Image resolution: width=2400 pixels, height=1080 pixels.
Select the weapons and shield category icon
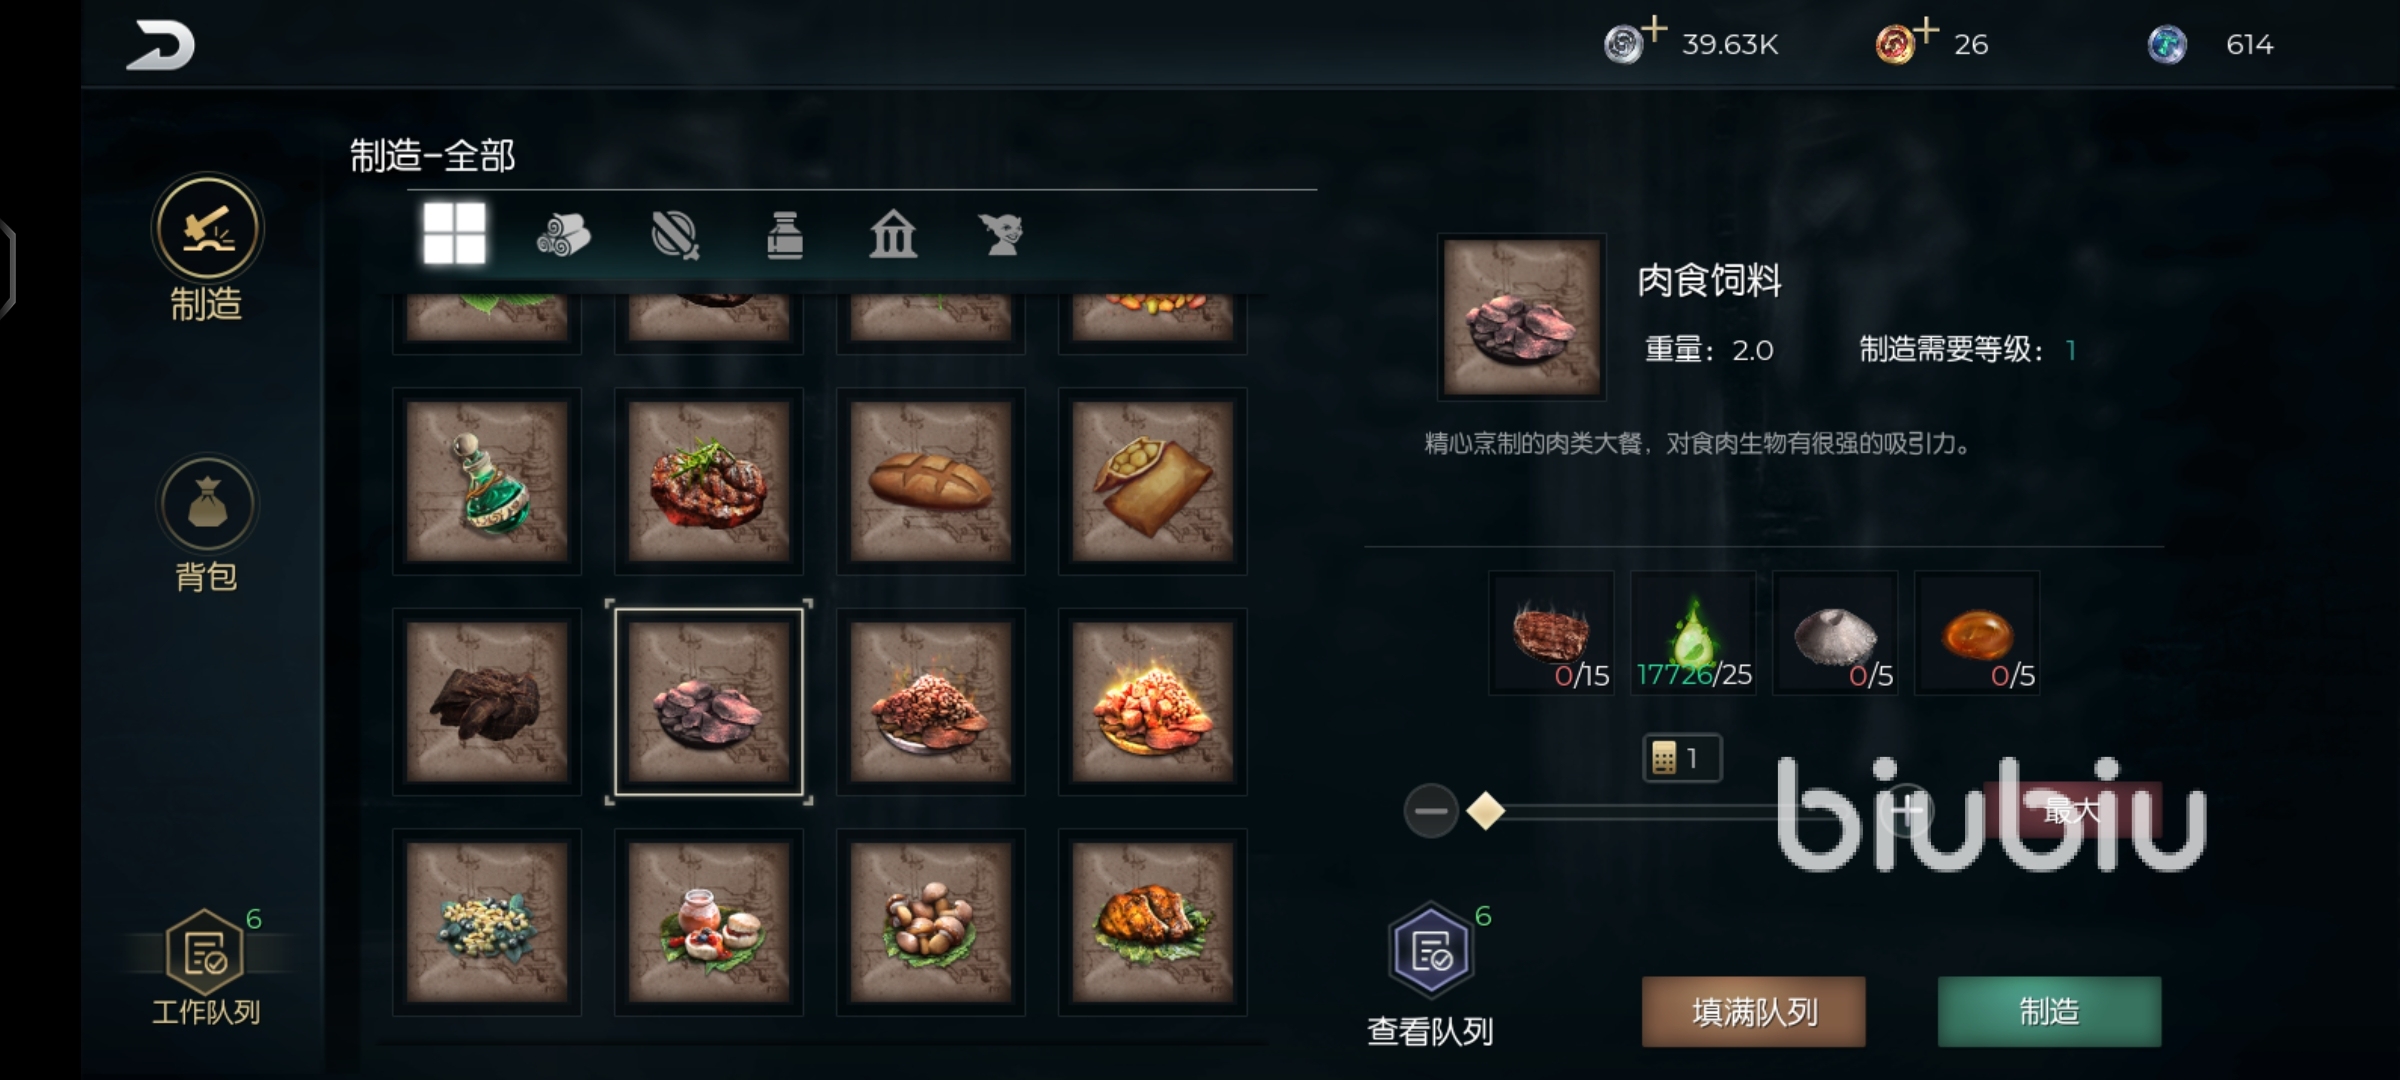675,235
